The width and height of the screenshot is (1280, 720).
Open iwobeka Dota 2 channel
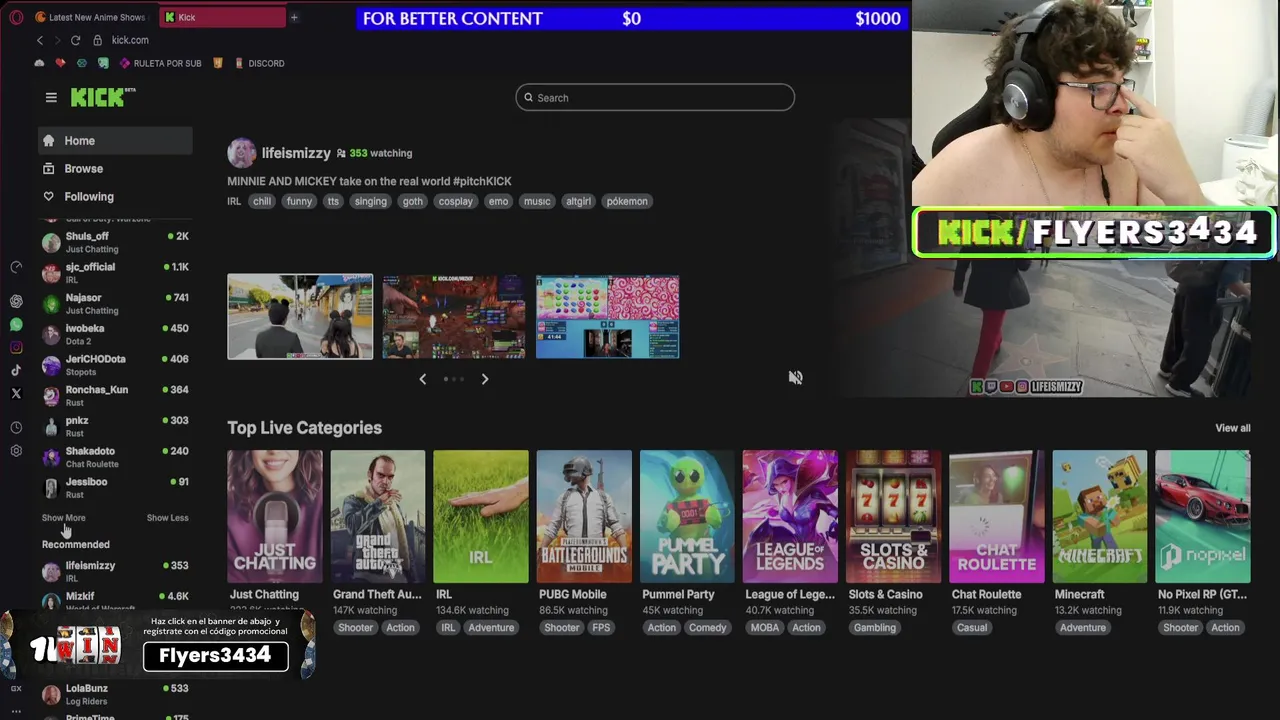(x=115, y=334)
